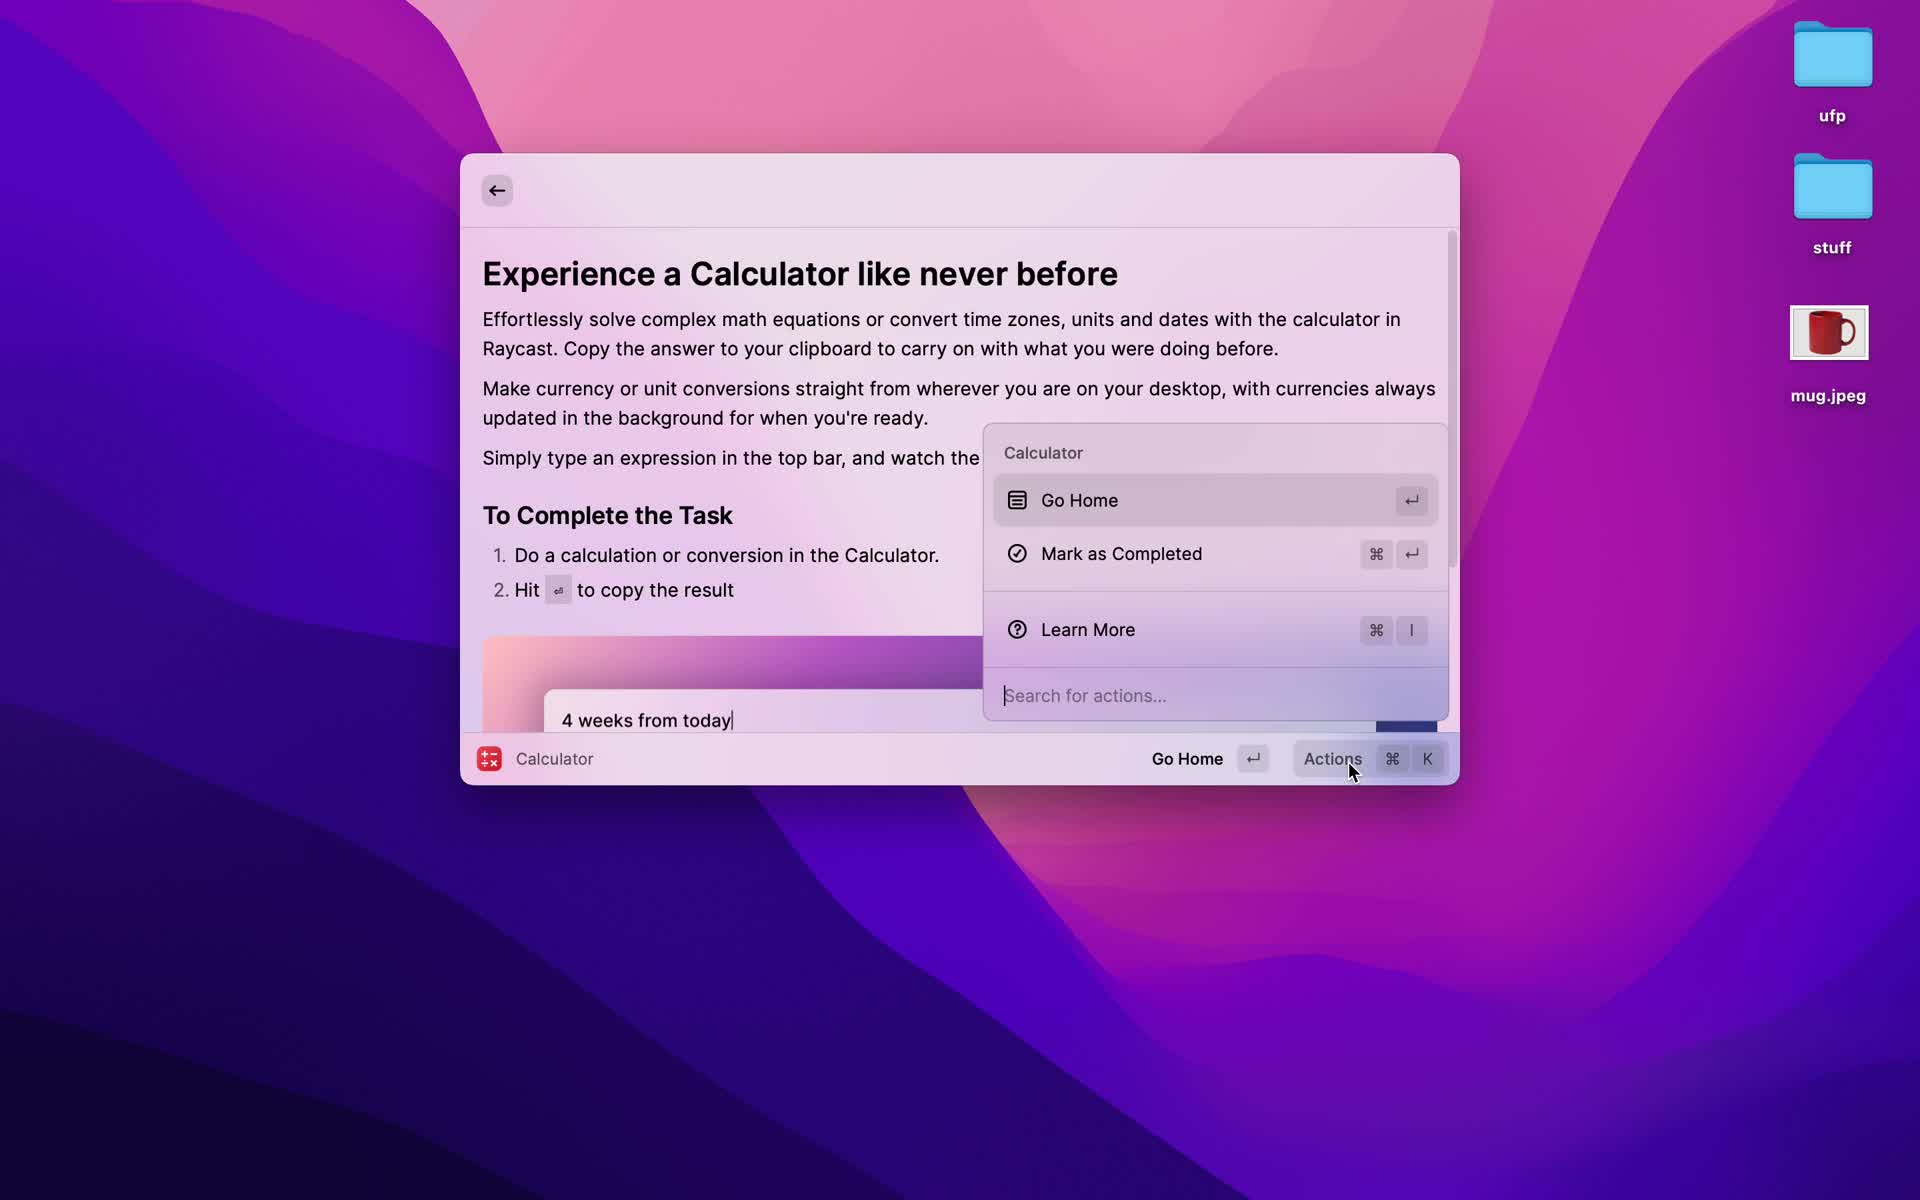Image resolution: width=1920 pixels, height=1200 pixels.
Task: Click Go Home button in bottom bar
Action: pos(1186,758)
